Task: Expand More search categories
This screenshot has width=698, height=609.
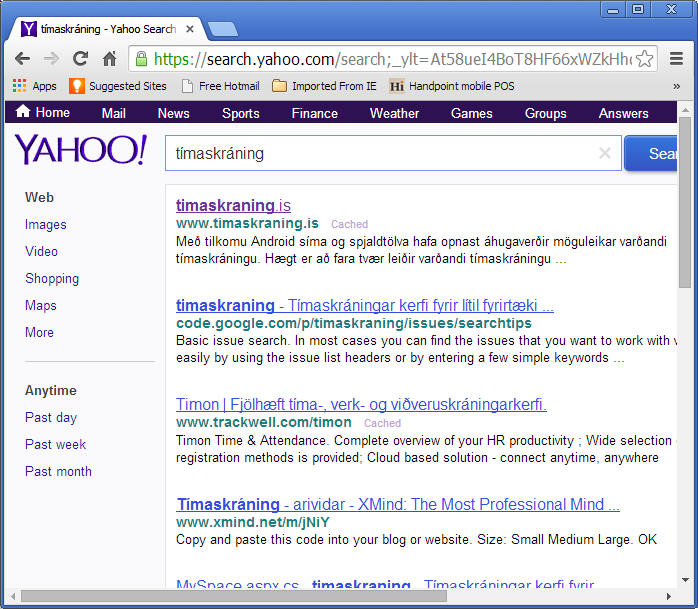Action: (x=39, y=332)
